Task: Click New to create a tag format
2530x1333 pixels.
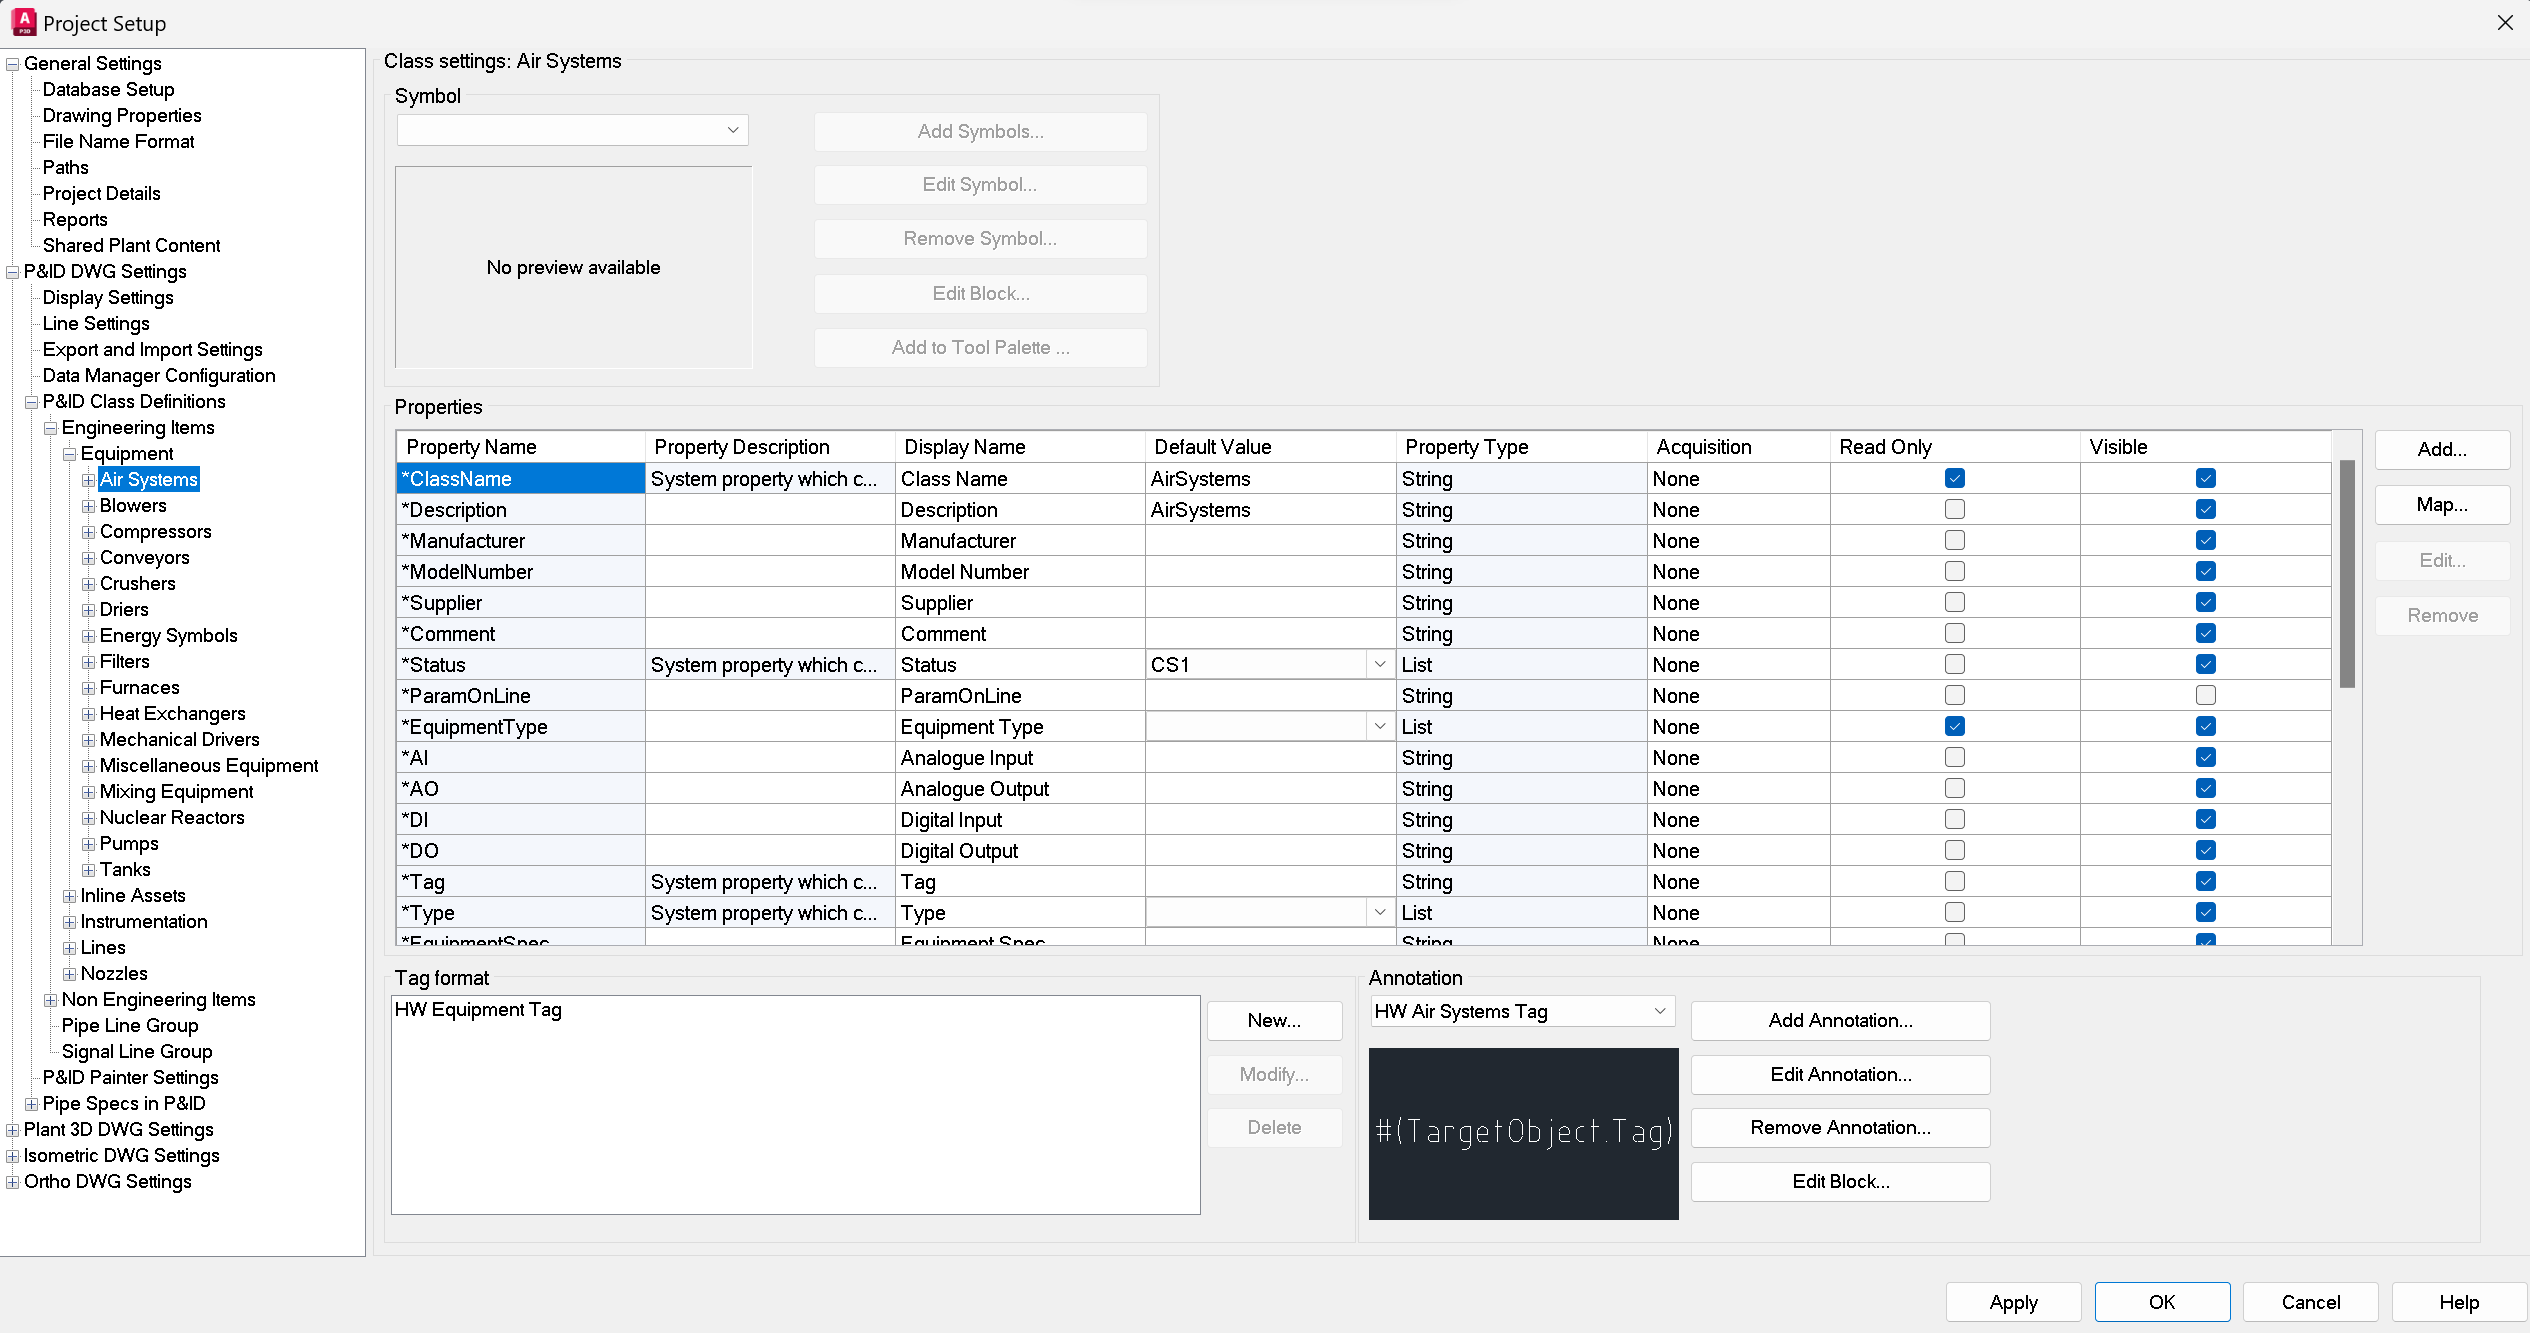Action: pyautogui.click(x=1274, y=1020)
